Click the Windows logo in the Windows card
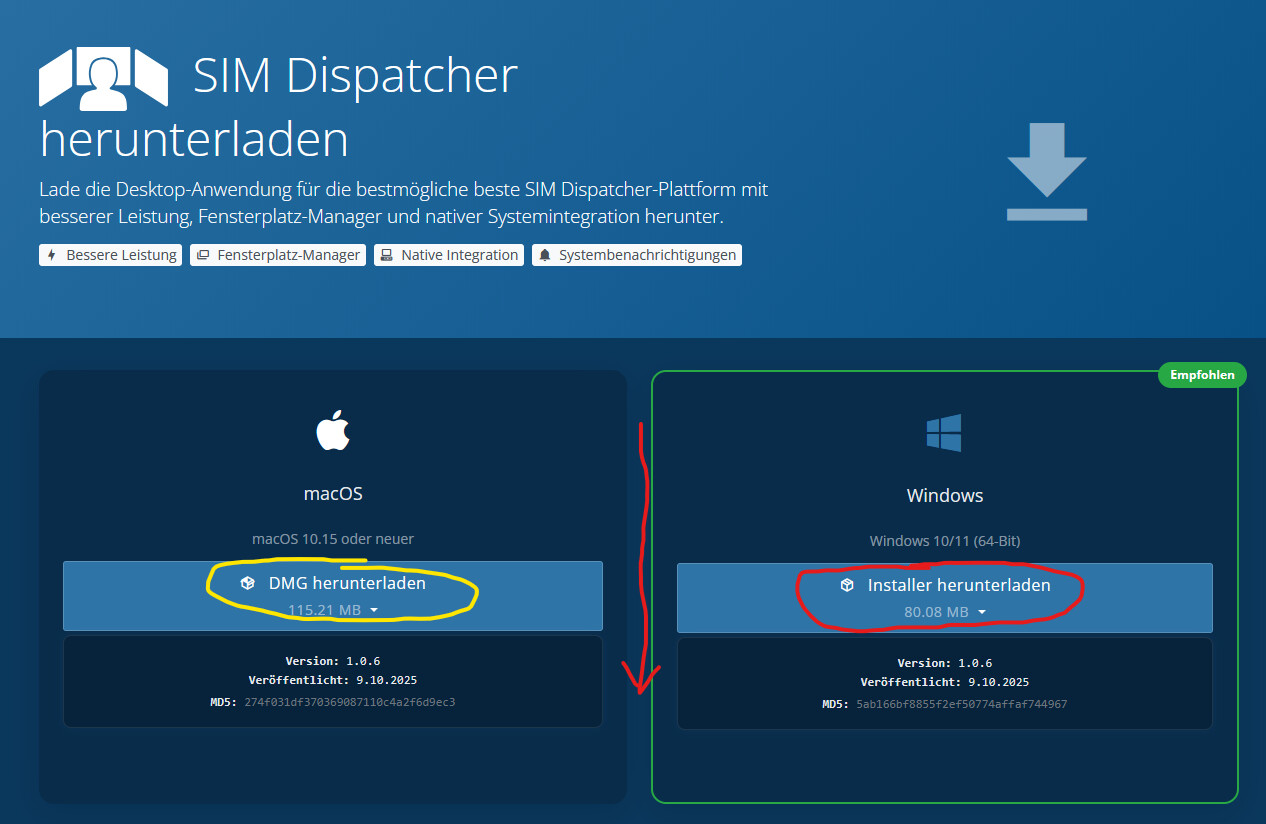 pyautogui.click(x=944, y=433)
